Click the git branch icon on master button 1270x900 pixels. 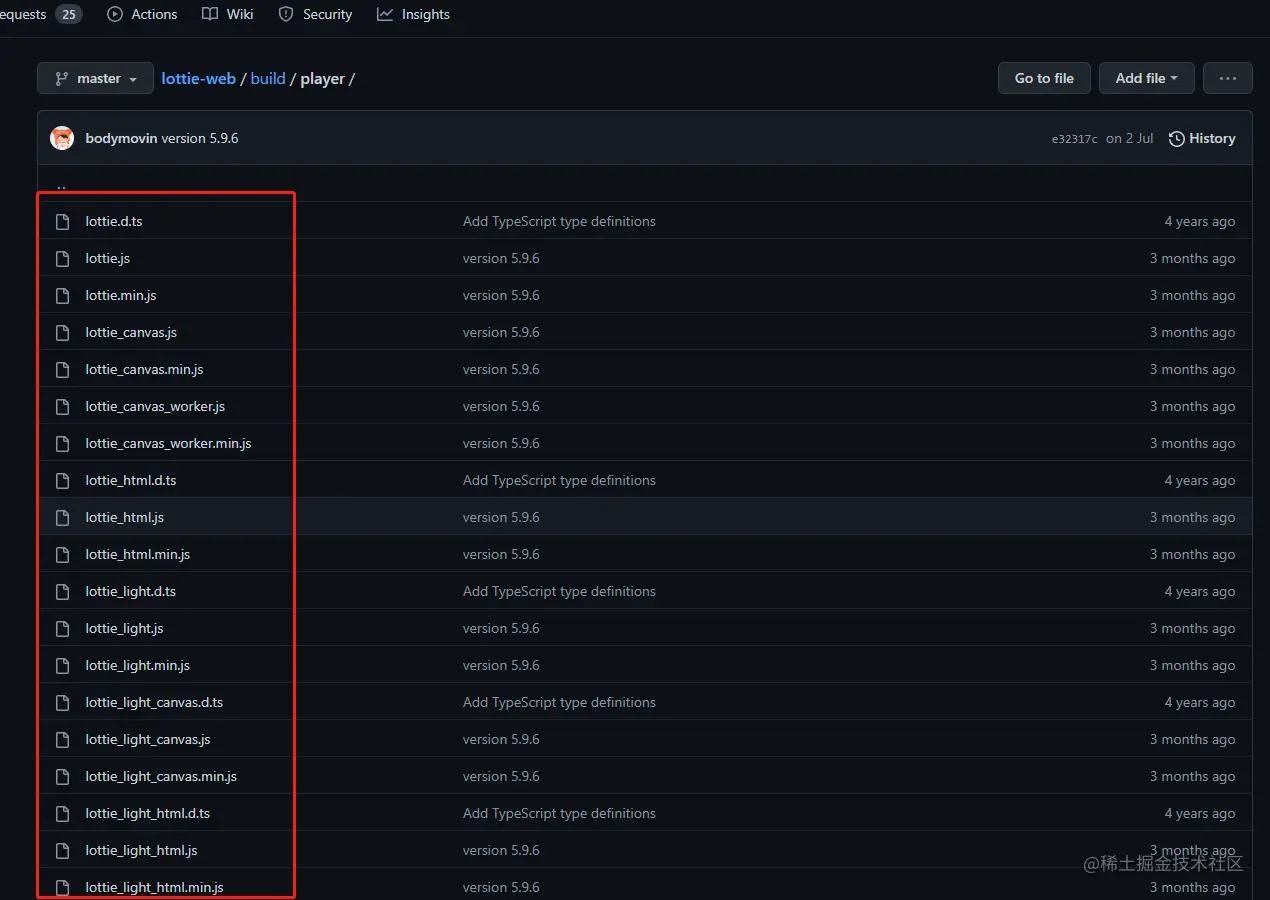tap(62, 78)
